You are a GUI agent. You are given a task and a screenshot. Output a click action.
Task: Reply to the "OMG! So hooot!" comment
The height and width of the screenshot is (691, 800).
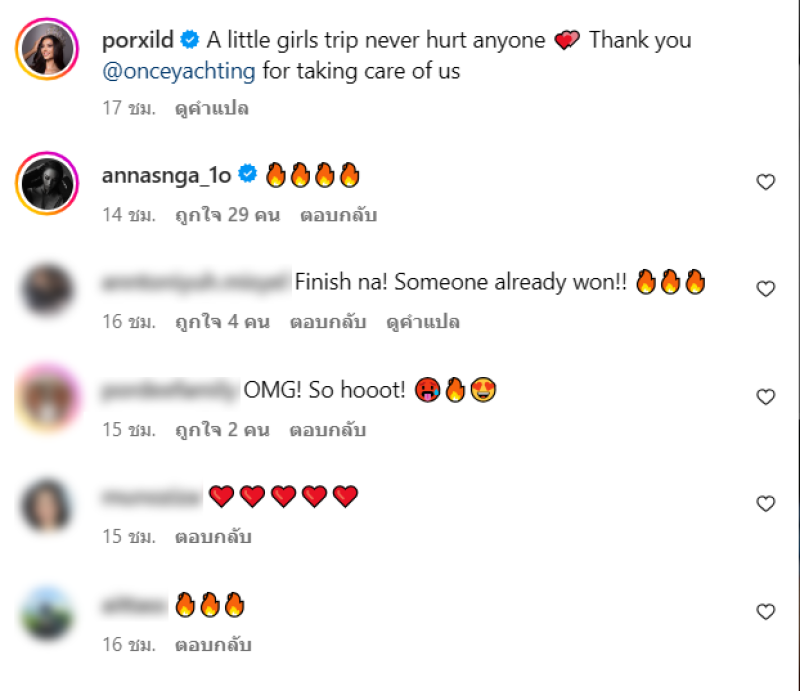(x=327, y=430)
